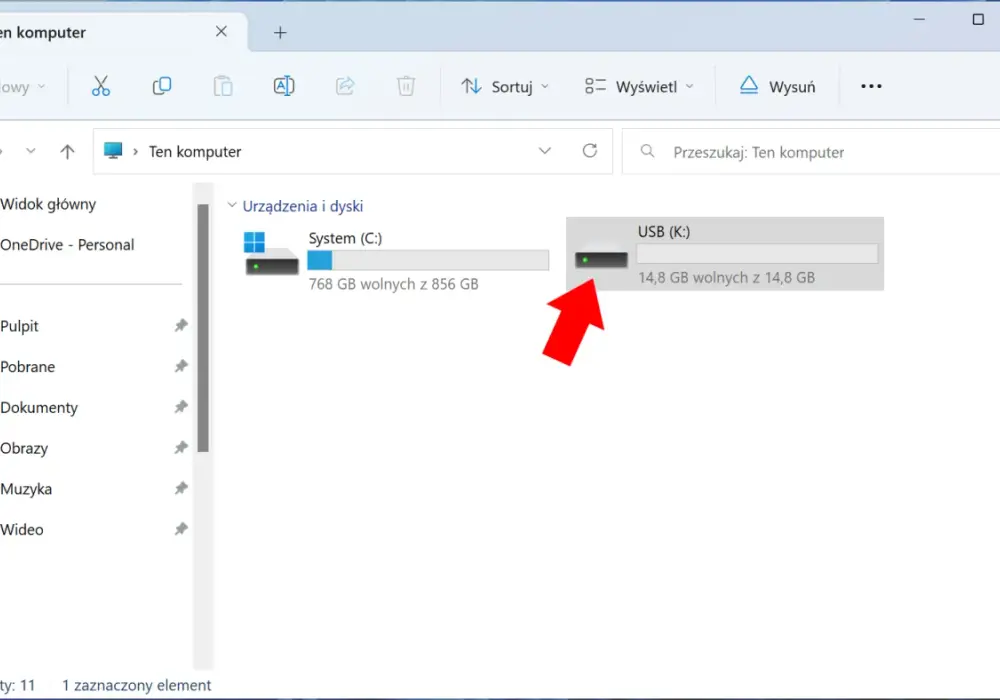
Task: Click the pin icon next to Pulpit
Action: click(181, 326)
